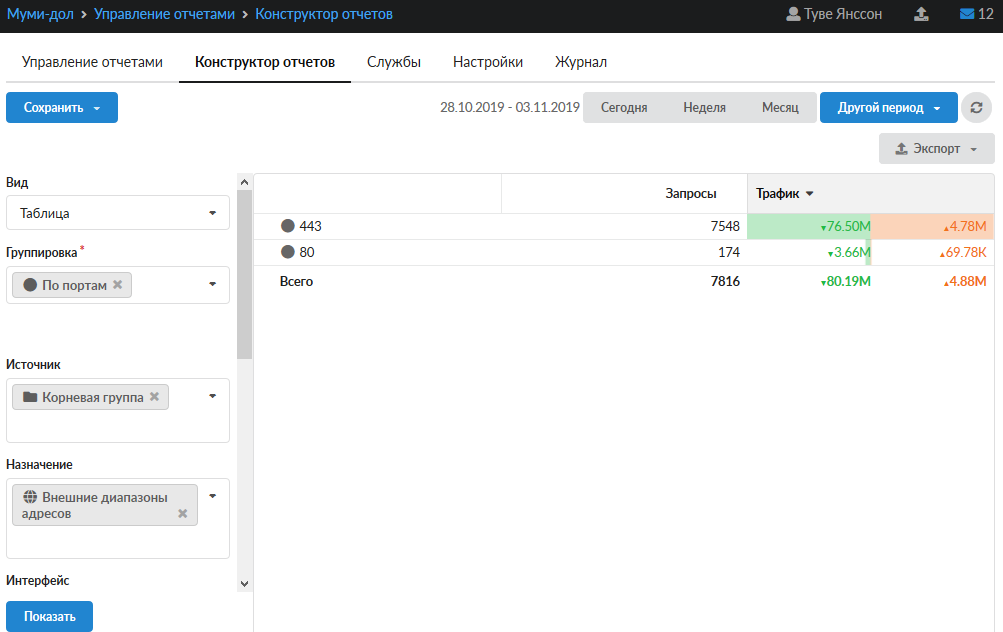This screenshot has width=1003, height=632.
Task: Select the Неделя period toggle
Action: tap(704, 108)
